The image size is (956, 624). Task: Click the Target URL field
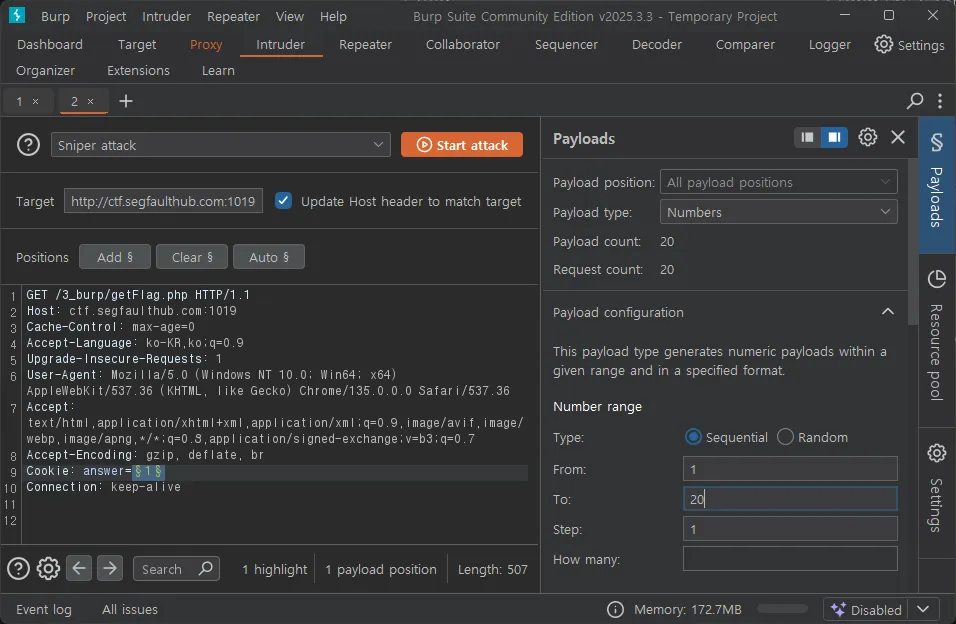click(x=163, y=201)
